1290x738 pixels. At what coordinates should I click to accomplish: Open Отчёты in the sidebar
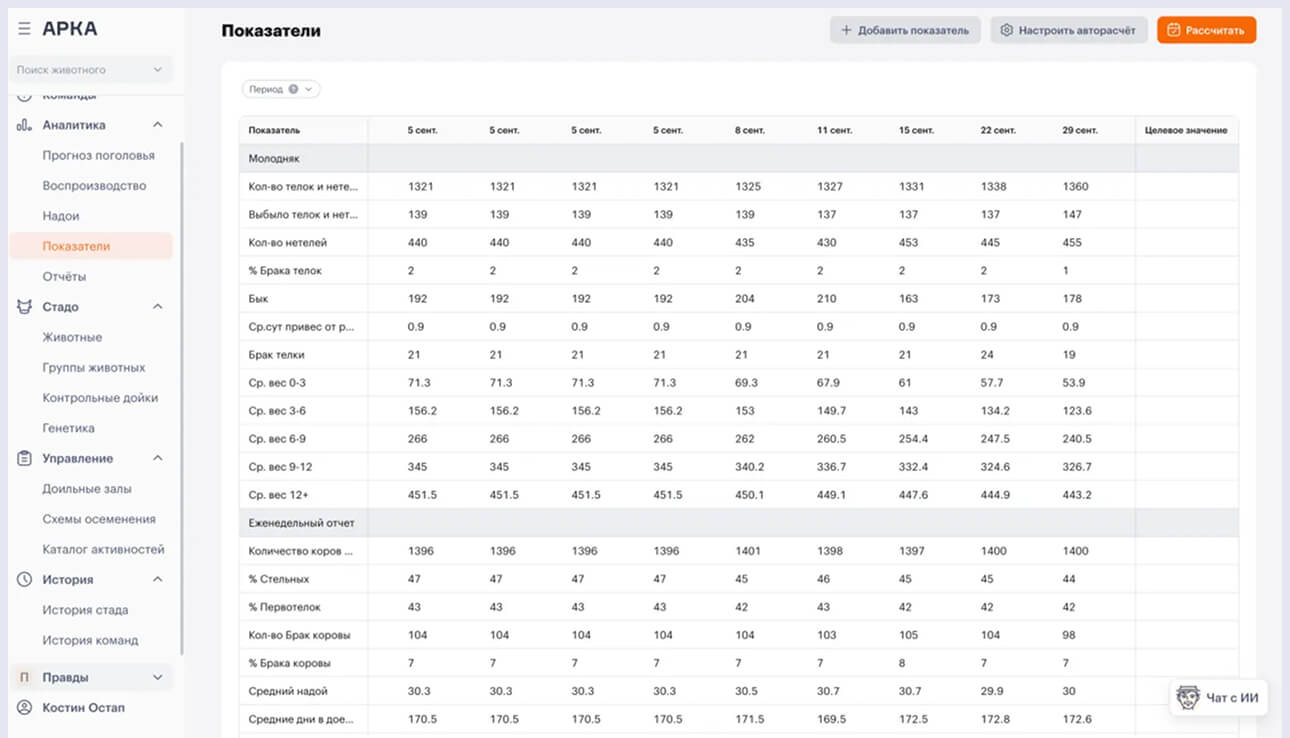[x=64, y=276]
